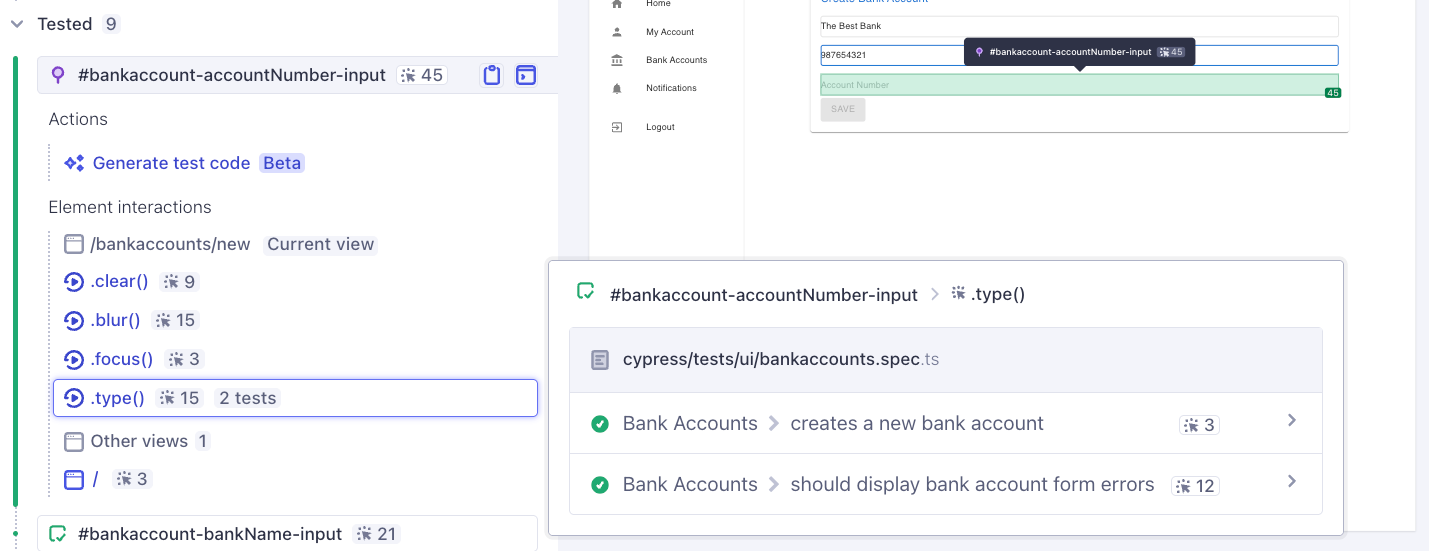1429x551 pixels.
Task: Click the check icon in popup breadcrumb header
Action: coord(586,293)
